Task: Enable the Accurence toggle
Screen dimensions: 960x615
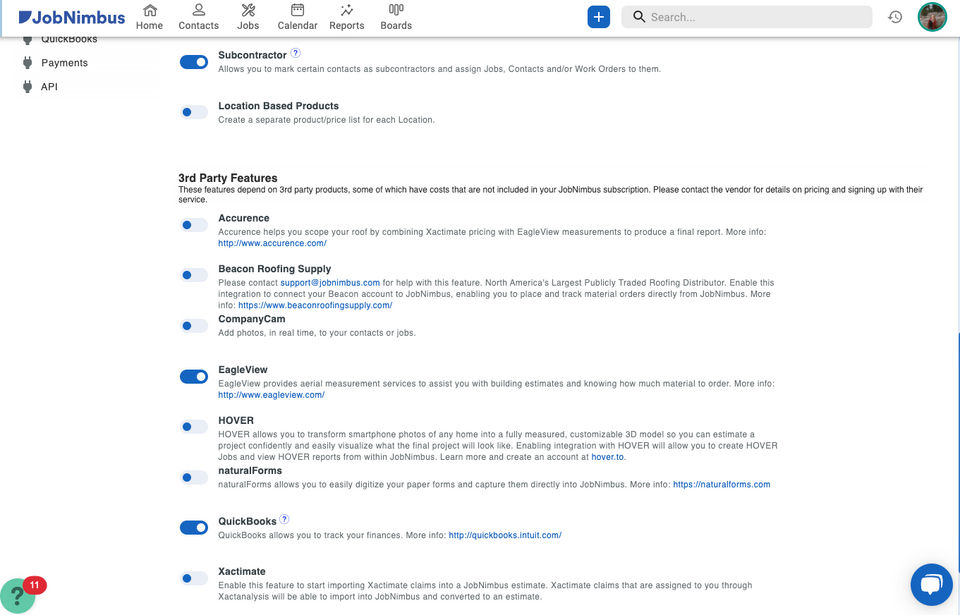Action: coord(193,225)
